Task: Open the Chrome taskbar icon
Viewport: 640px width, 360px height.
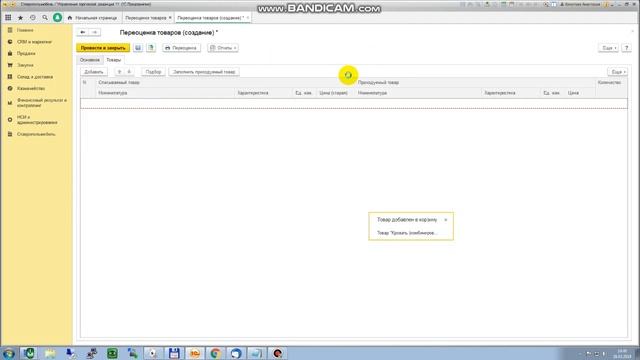Action: click(x=216, y=353)
